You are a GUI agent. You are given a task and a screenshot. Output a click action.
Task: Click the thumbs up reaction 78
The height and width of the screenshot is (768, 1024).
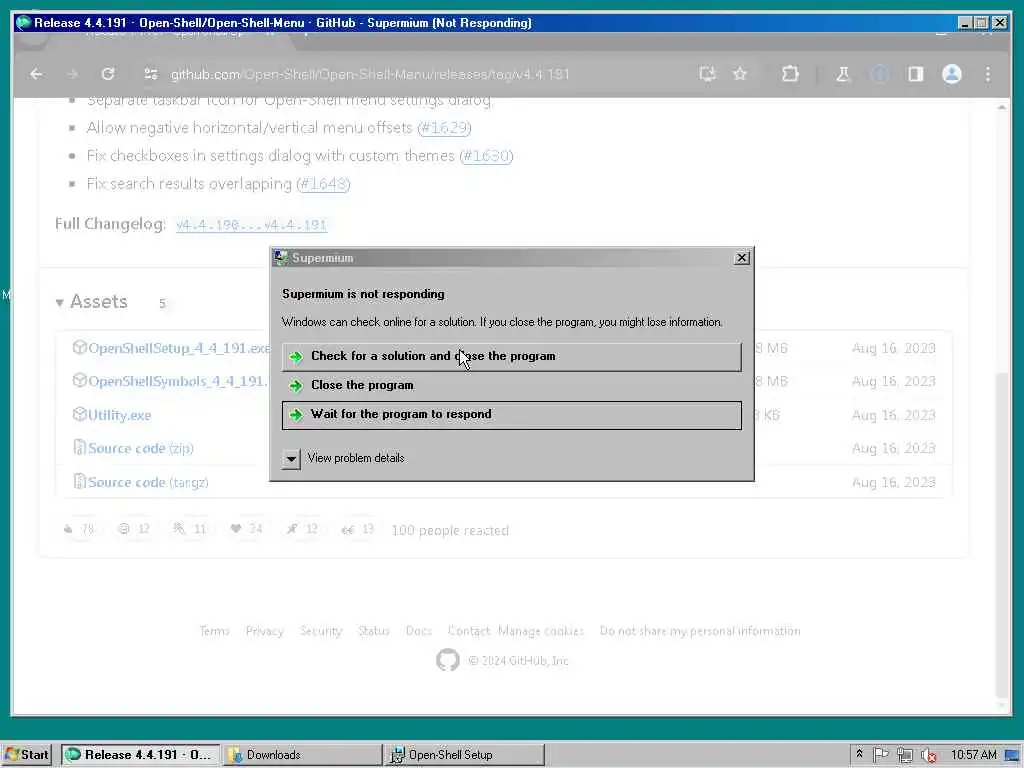(79, 529)
